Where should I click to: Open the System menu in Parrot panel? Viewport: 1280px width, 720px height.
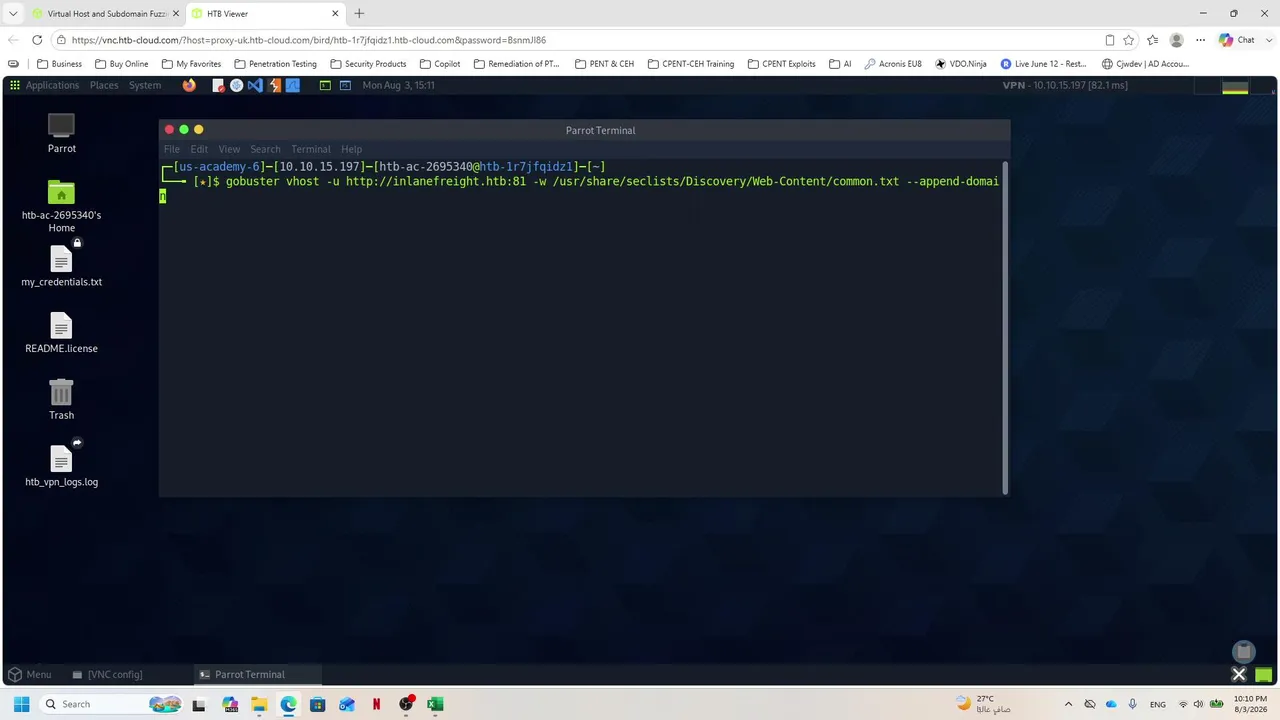[145, 85]
